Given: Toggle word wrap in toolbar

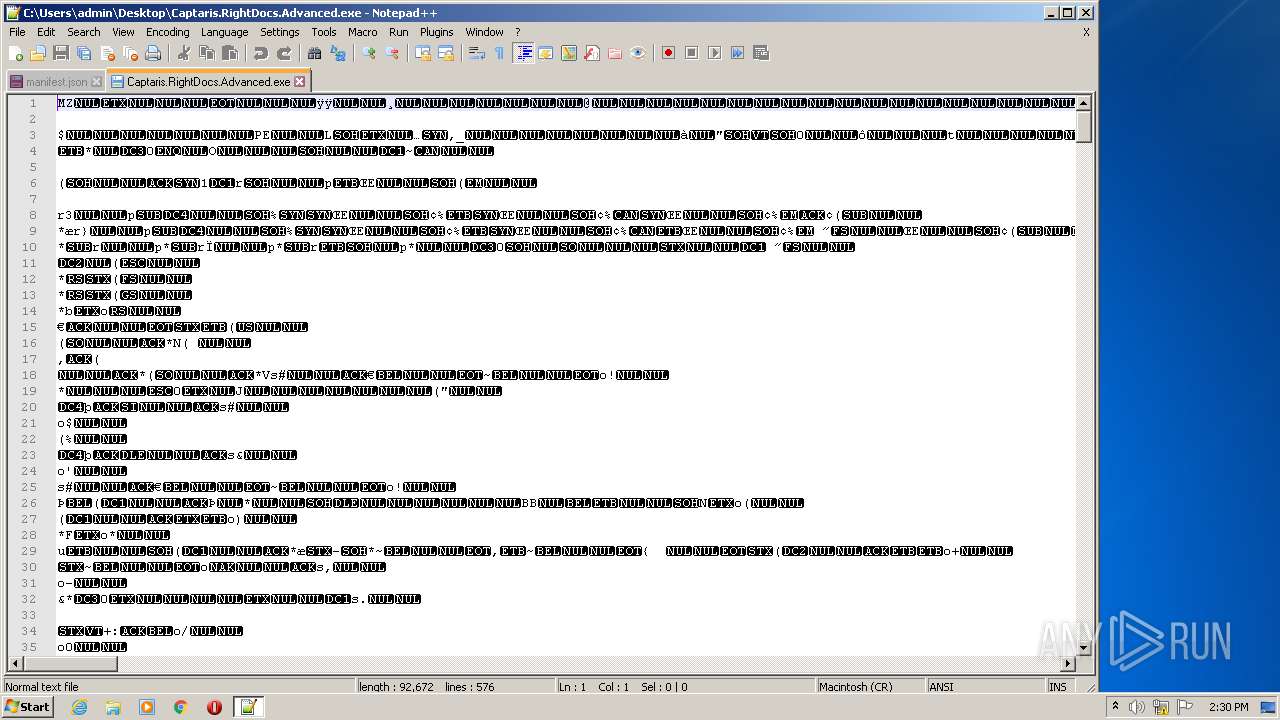Looking at the screenshot, I should coord(476,53).
